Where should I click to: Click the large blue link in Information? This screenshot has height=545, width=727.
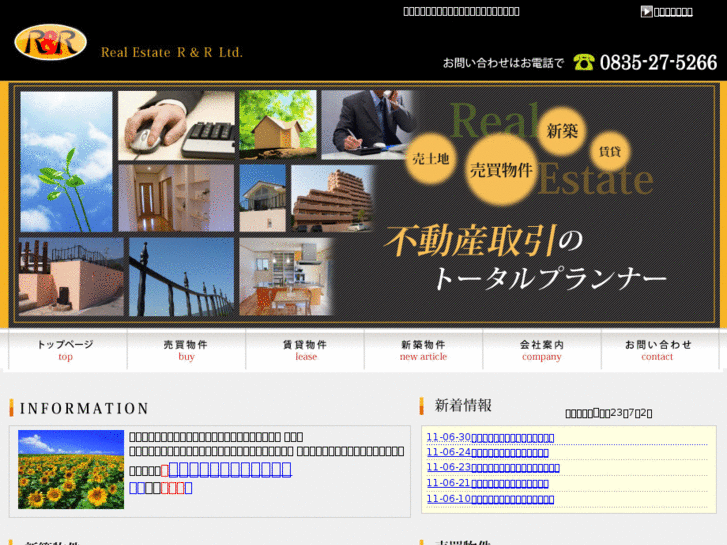[230, 469]
